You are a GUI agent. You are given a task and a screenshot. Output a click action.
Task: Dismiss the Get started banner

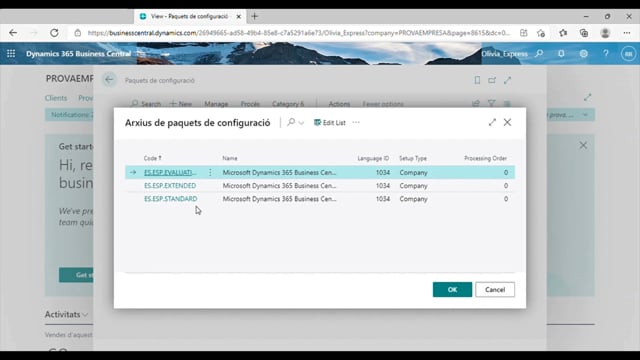[x=583, y=145]
